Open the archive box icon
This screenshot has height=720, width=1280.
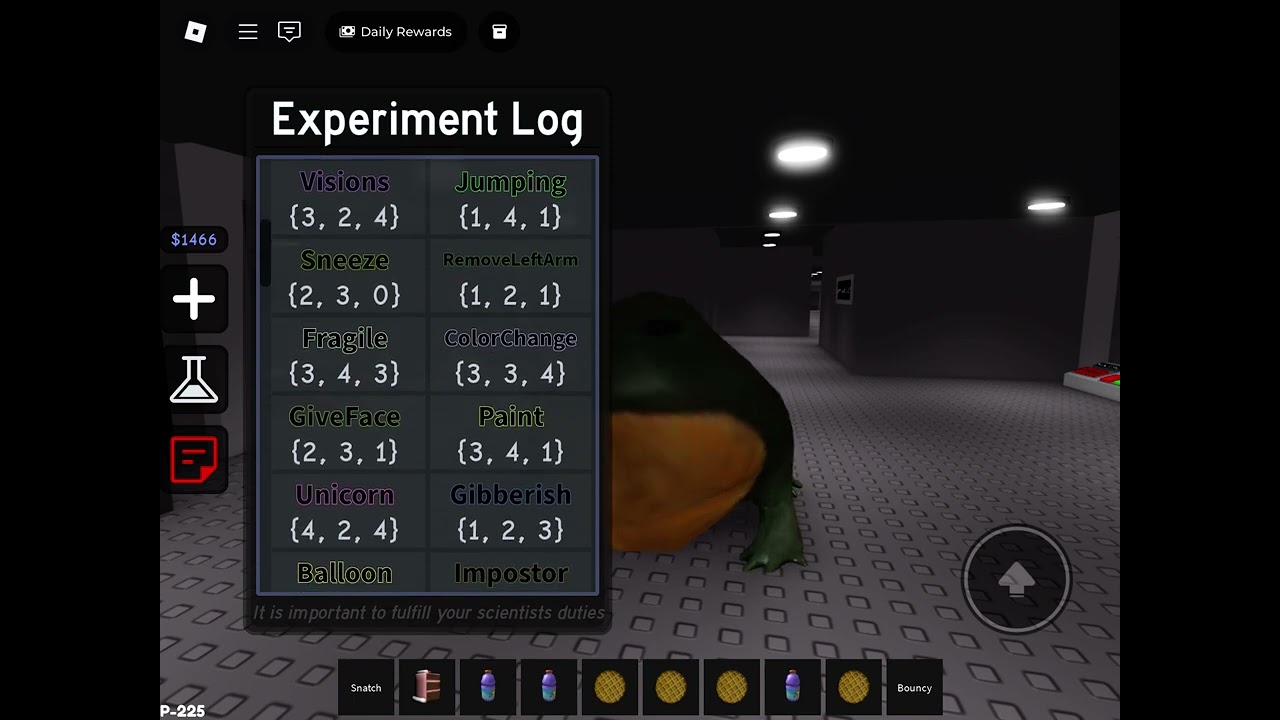coord(499,32)
